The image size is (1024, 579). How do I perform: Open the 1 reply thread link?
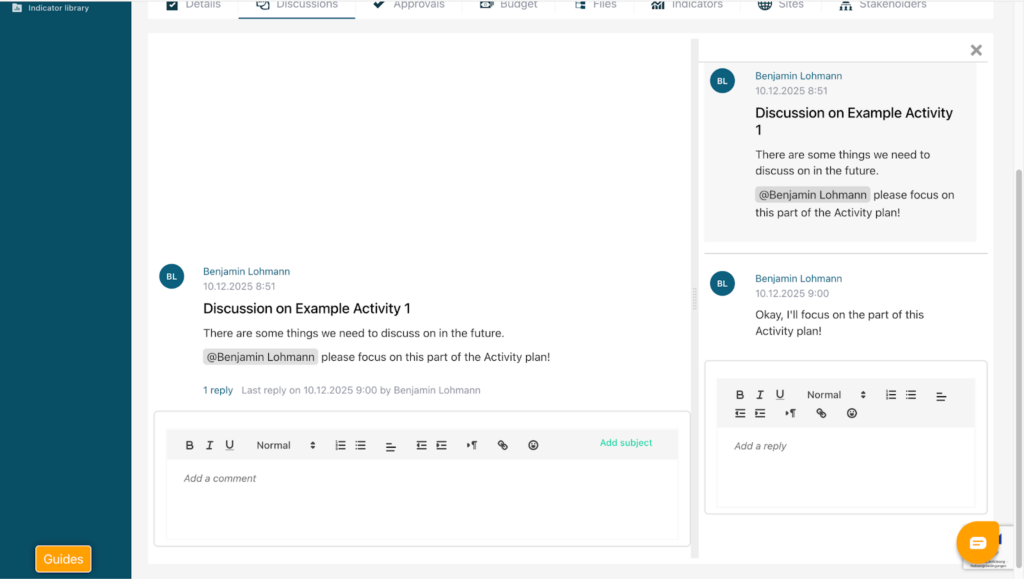(218, 390)
